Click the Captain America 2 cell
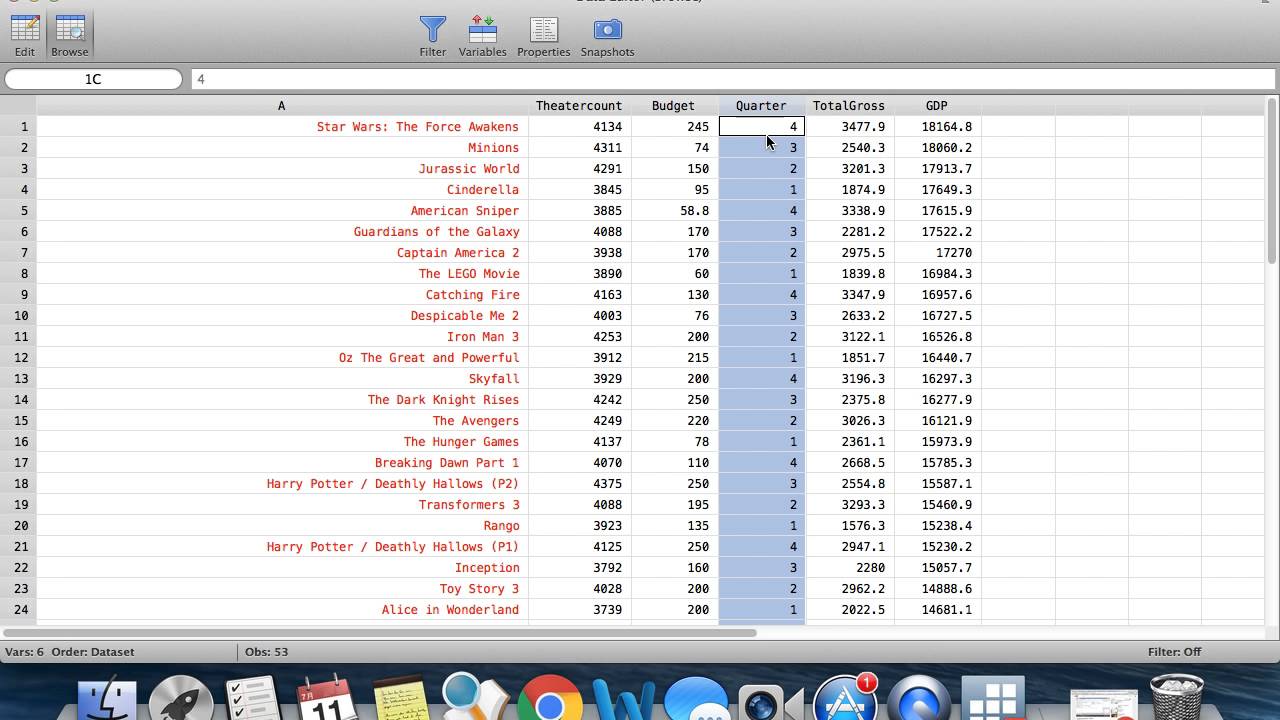 [282, 252]
